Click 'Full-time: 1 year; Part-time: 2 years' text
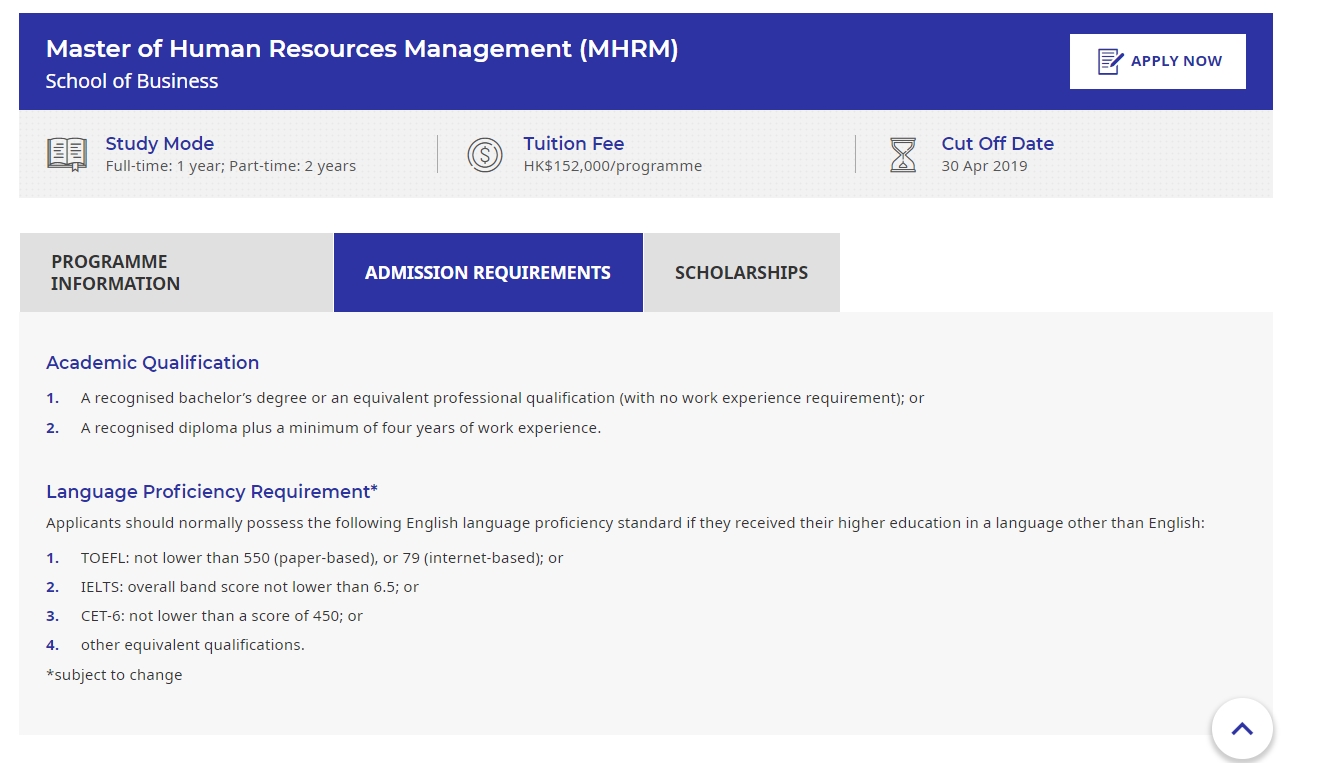The width and height of the screenshot is (1324, 763). [x=231, y=166]
